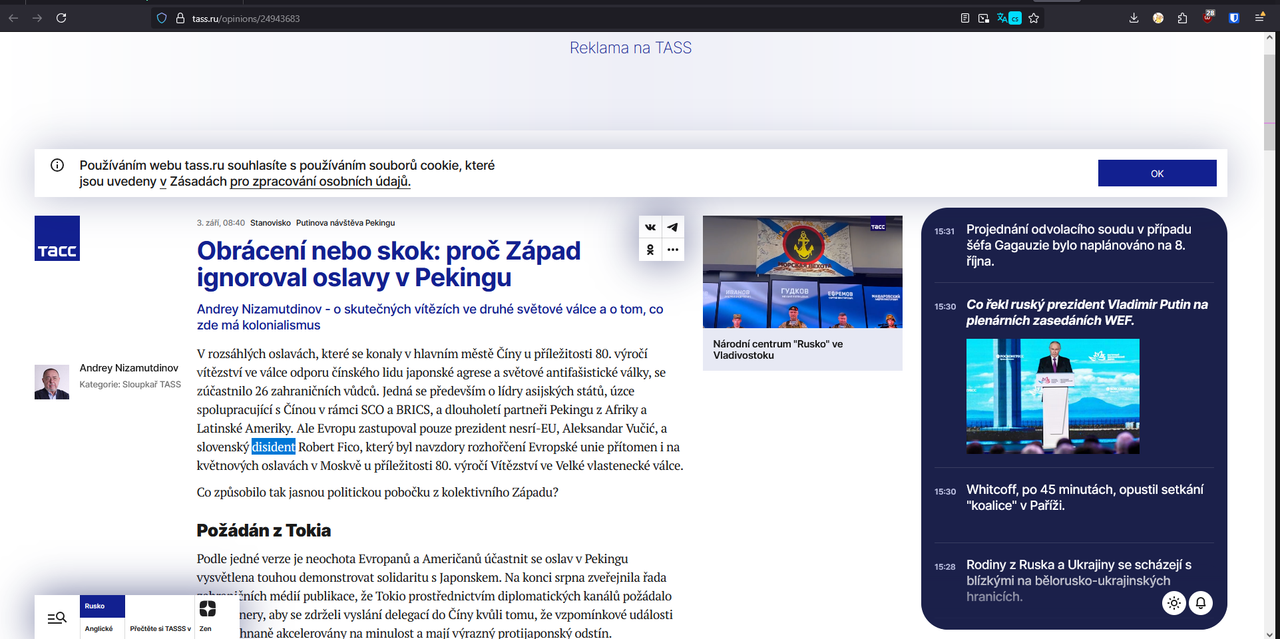Viewport: 1280px width, 639px height.
Task: Go back with the browser back arrow
Action: click(x=13, y=18)
